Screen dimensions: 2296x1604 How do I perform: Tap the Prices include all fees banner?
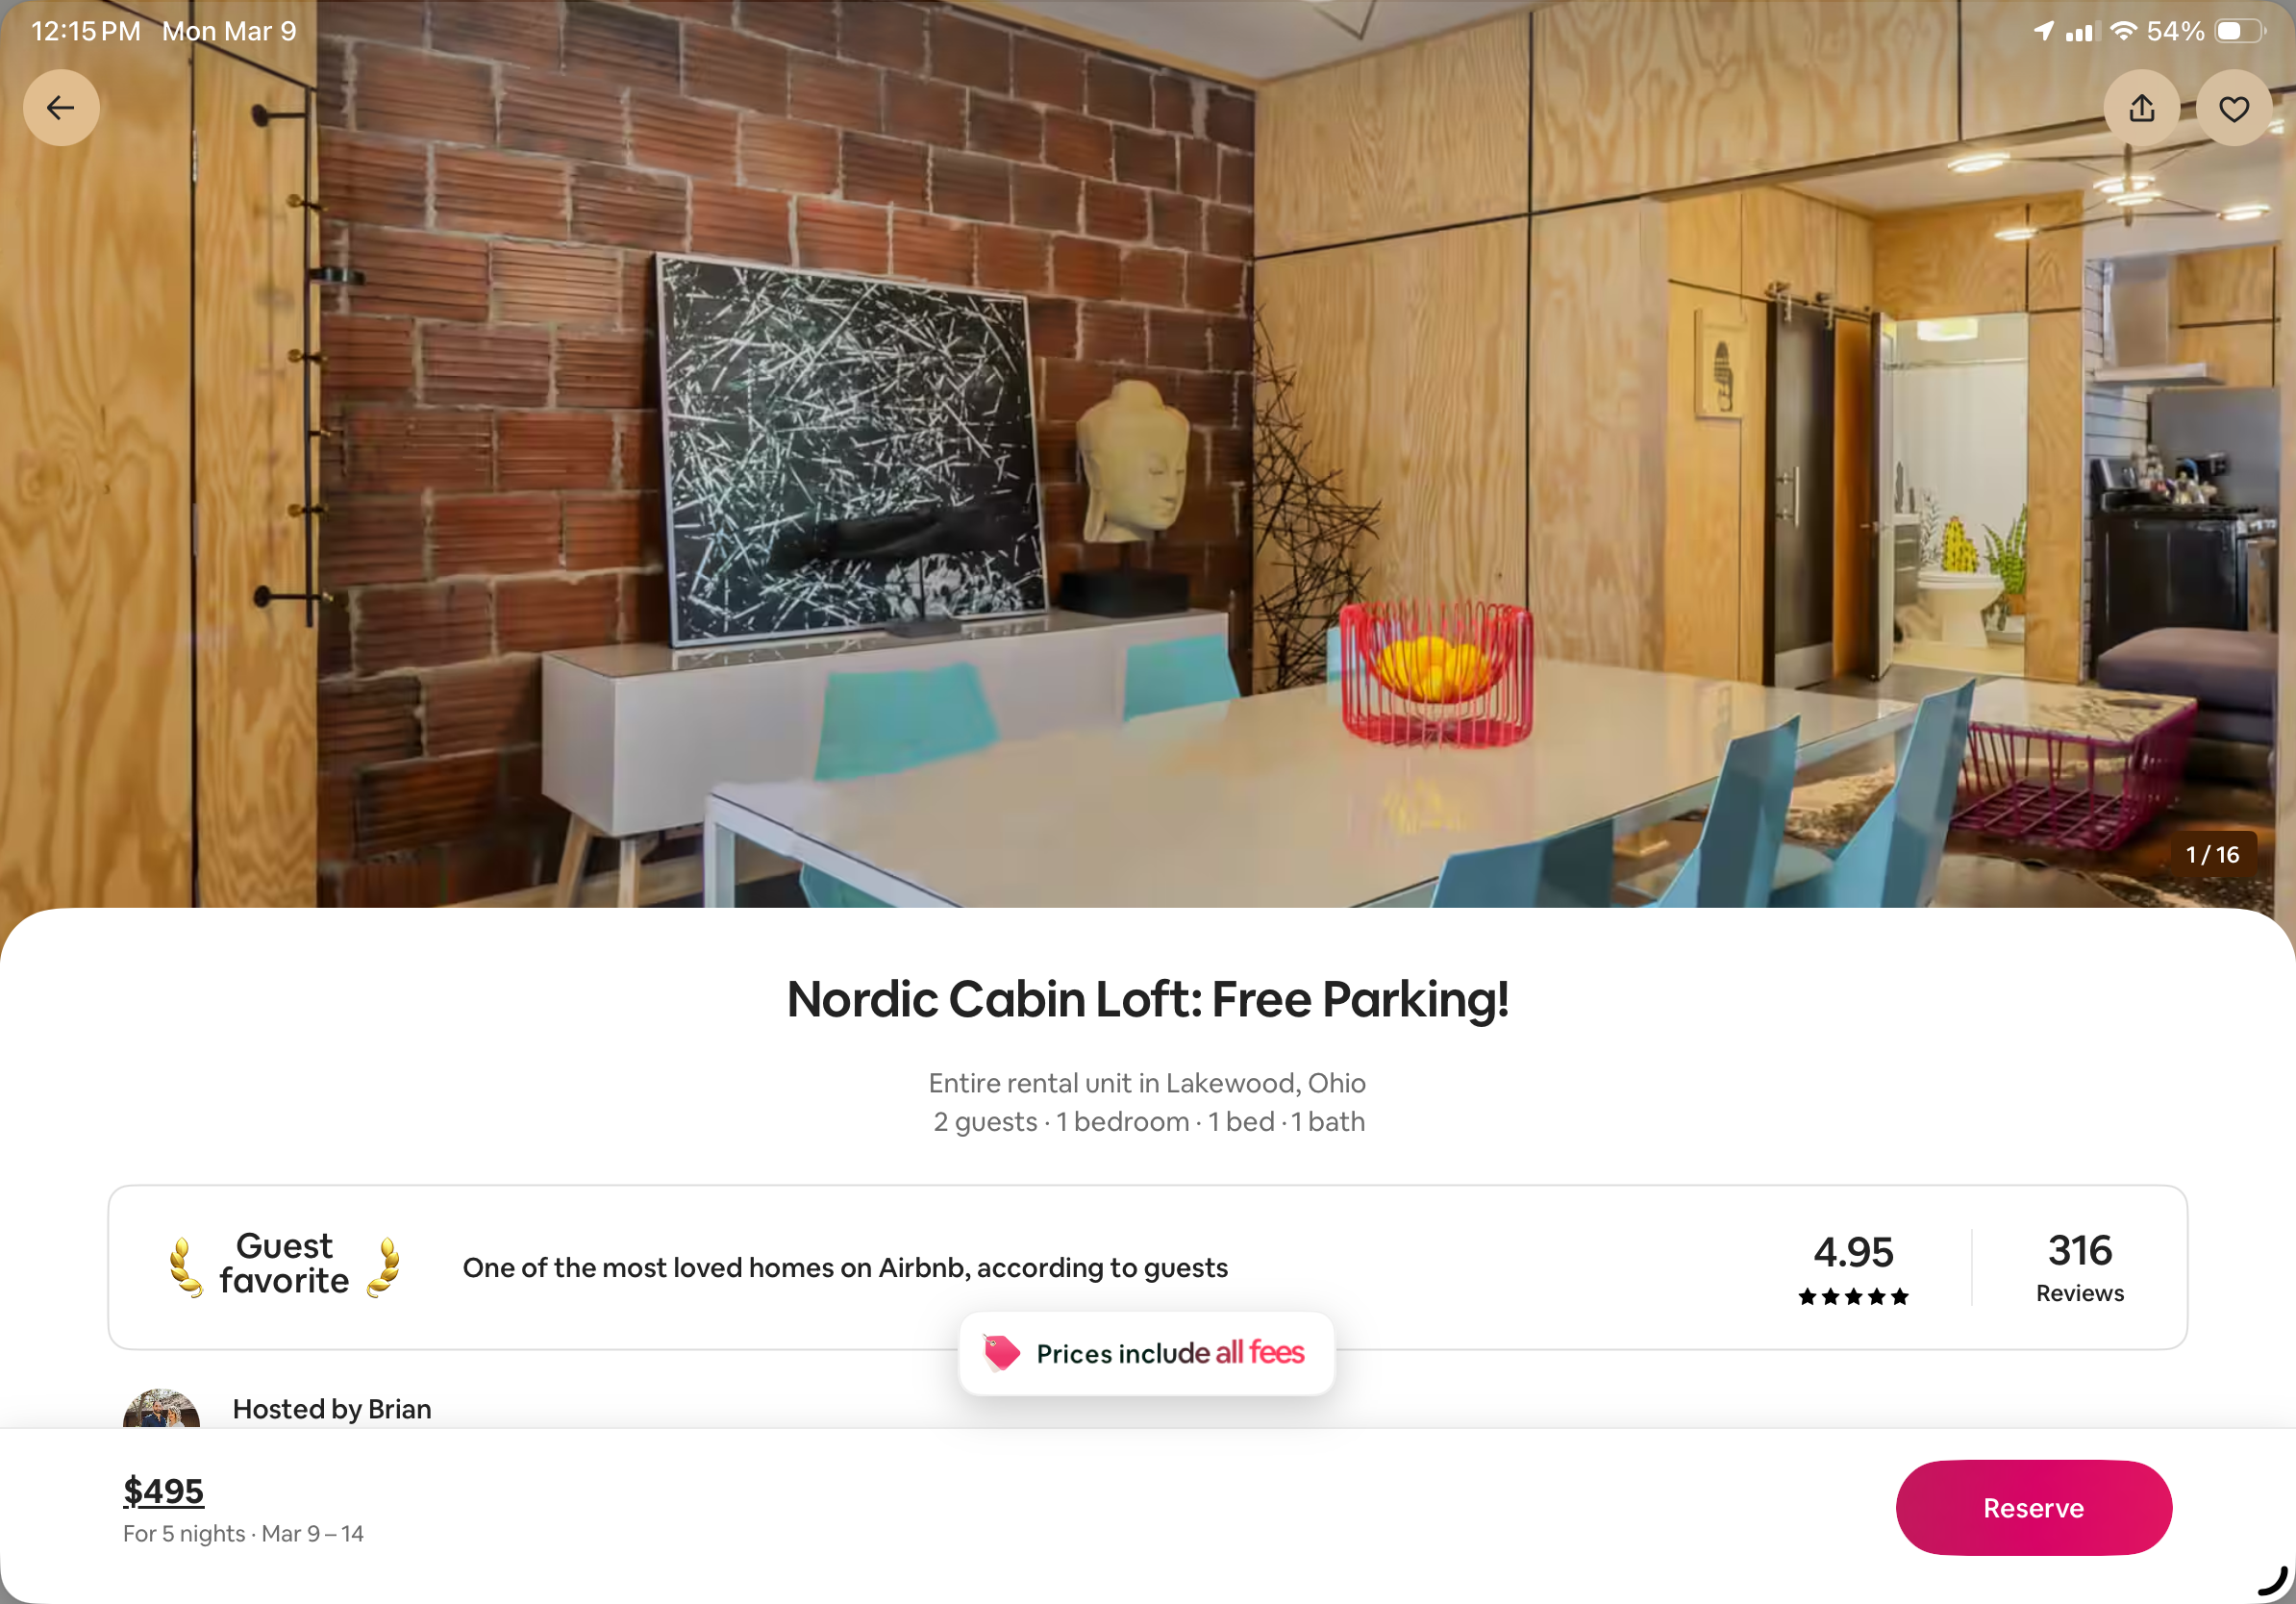pyautogui.click(x=1147, y=1352)
